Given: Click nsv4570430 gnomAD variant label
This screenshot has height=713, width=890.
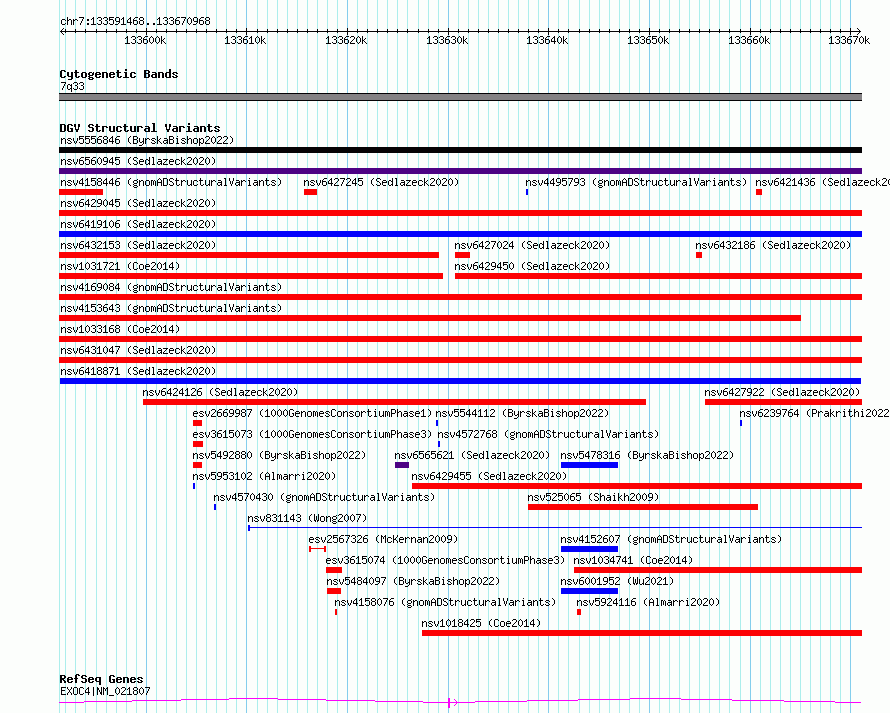Looking at the screenshot, I should (x=324, y=497).
